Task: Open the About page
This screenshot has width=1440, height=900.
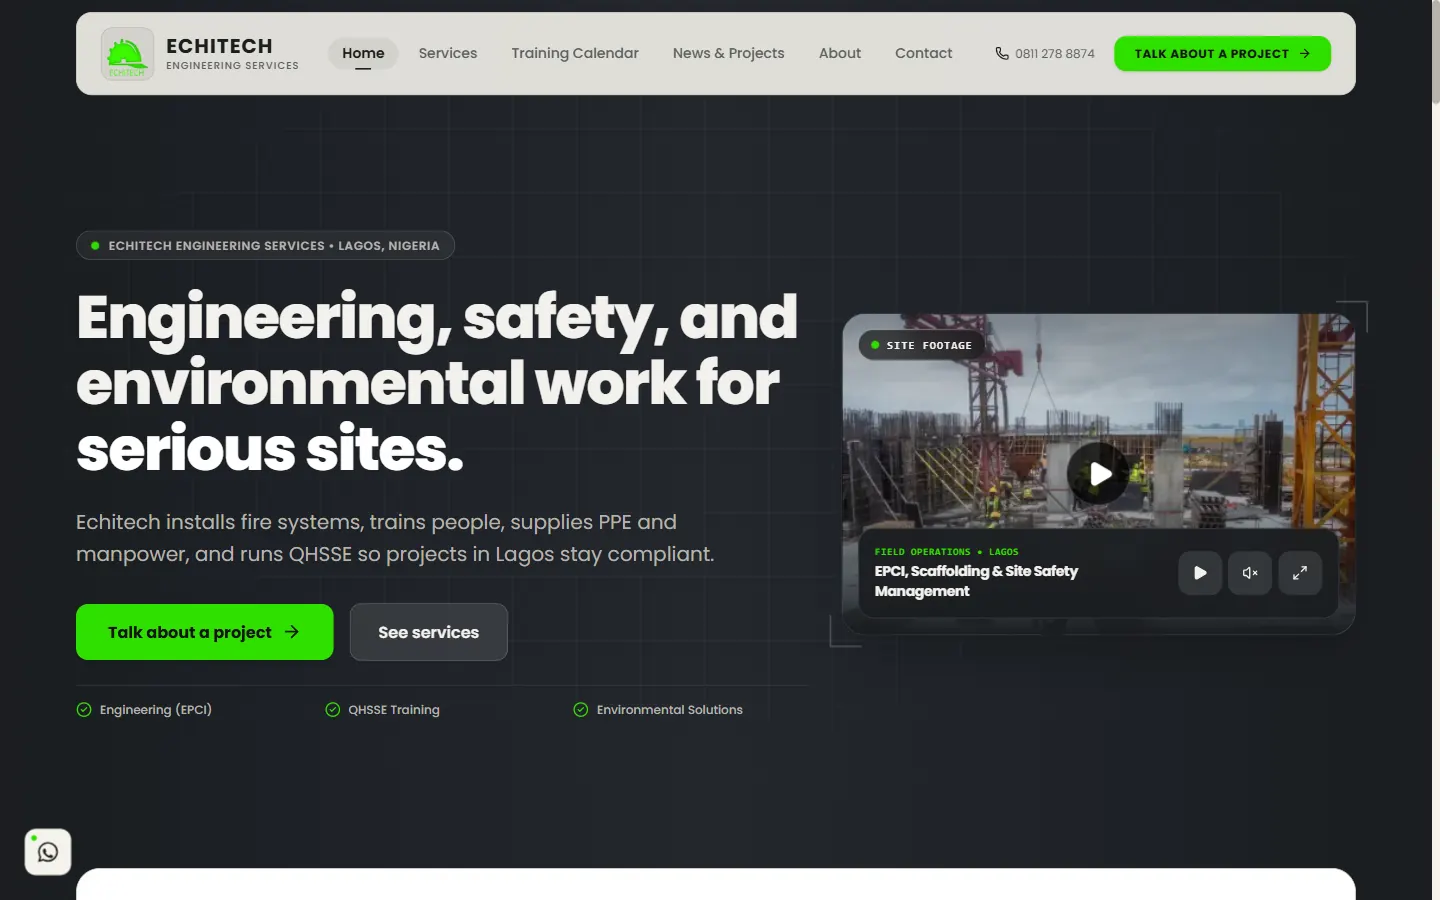Action: point(840,53)
